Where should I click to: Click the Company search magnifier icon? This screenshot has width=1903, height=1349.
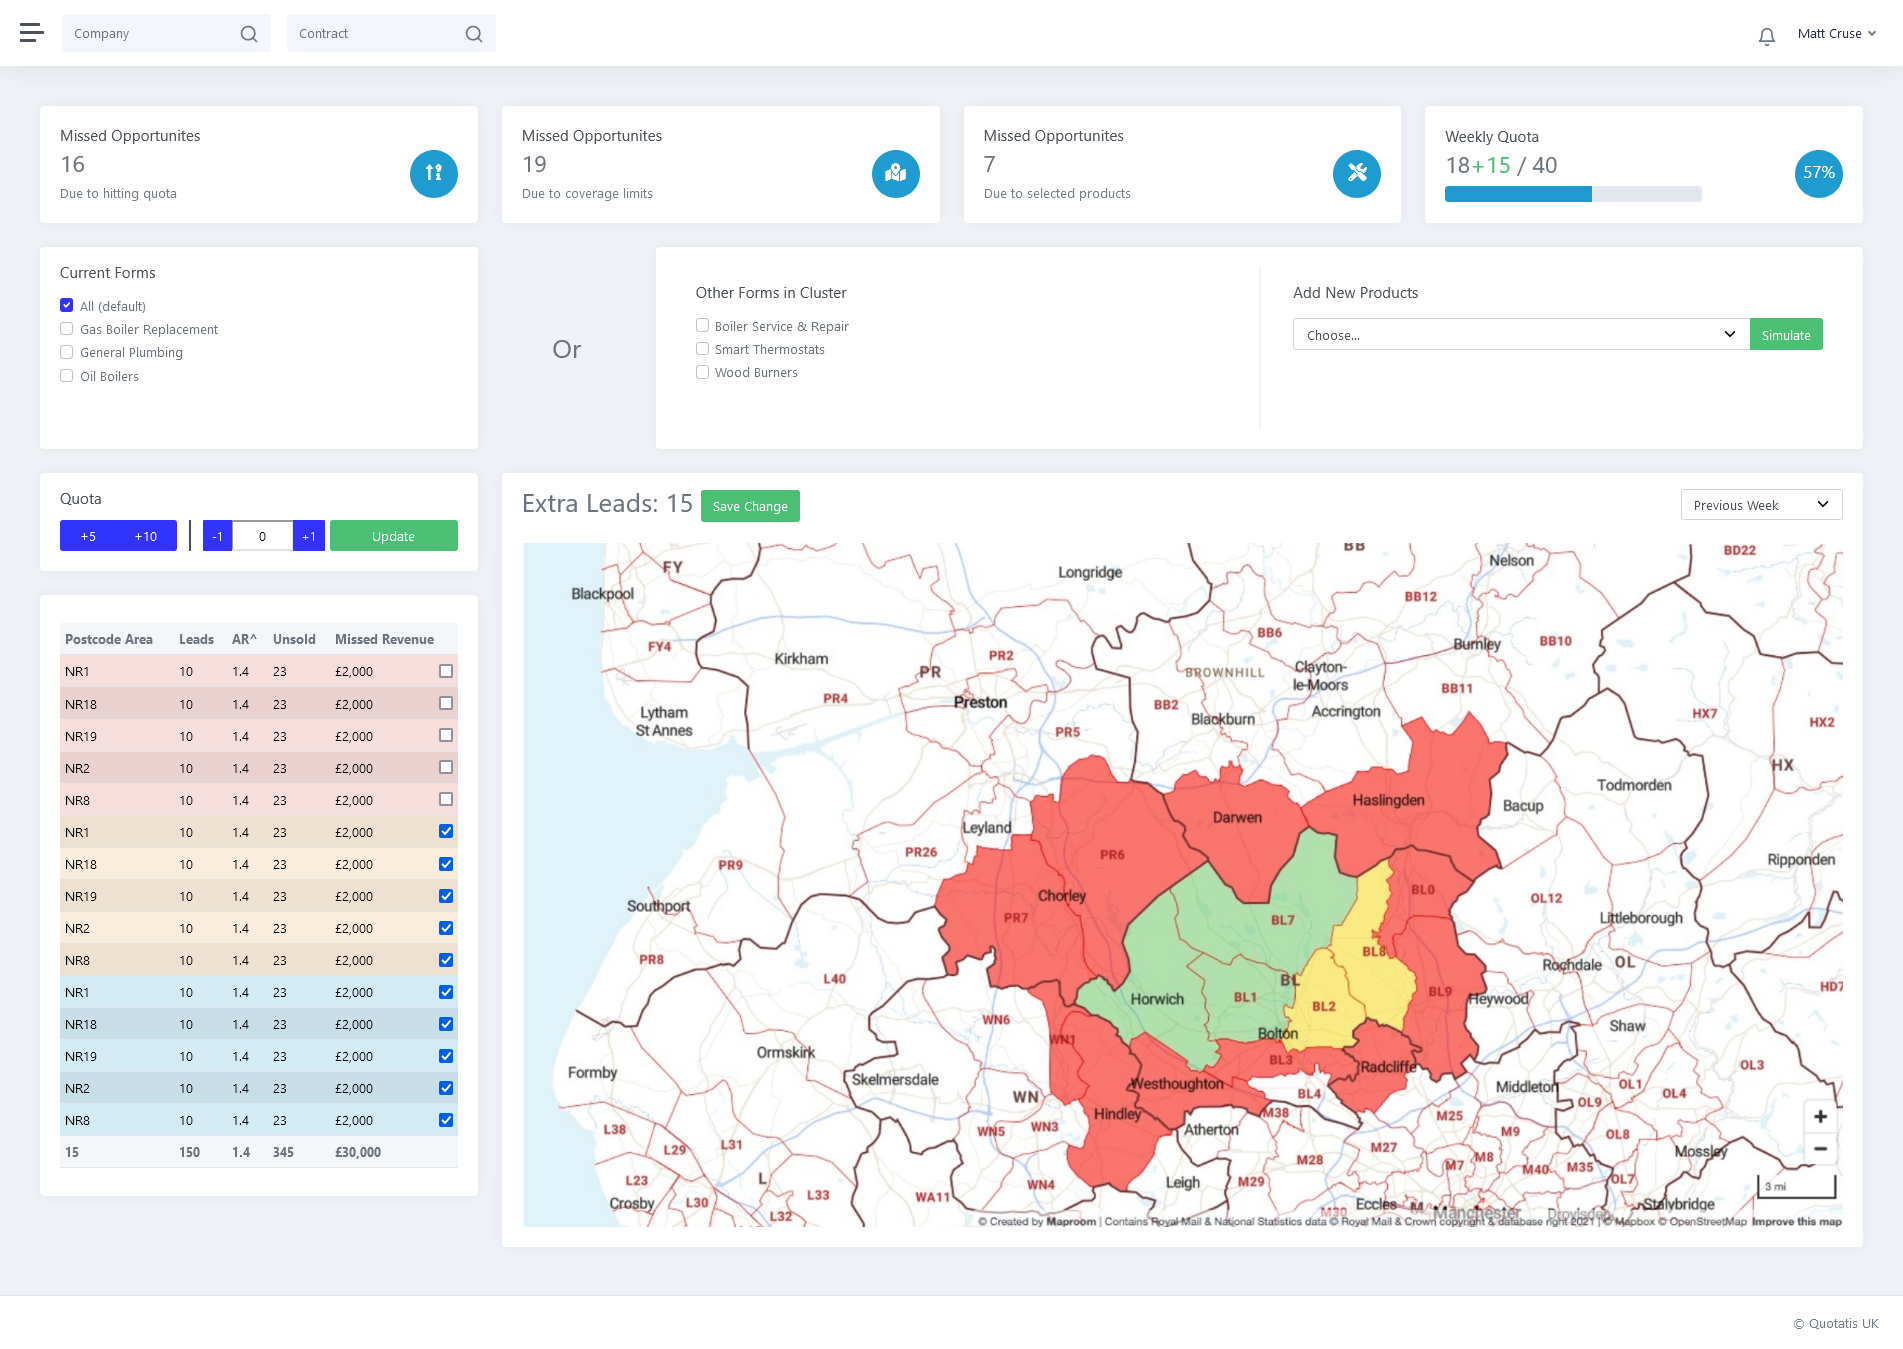pyautogui.click(x=249, y=34)
